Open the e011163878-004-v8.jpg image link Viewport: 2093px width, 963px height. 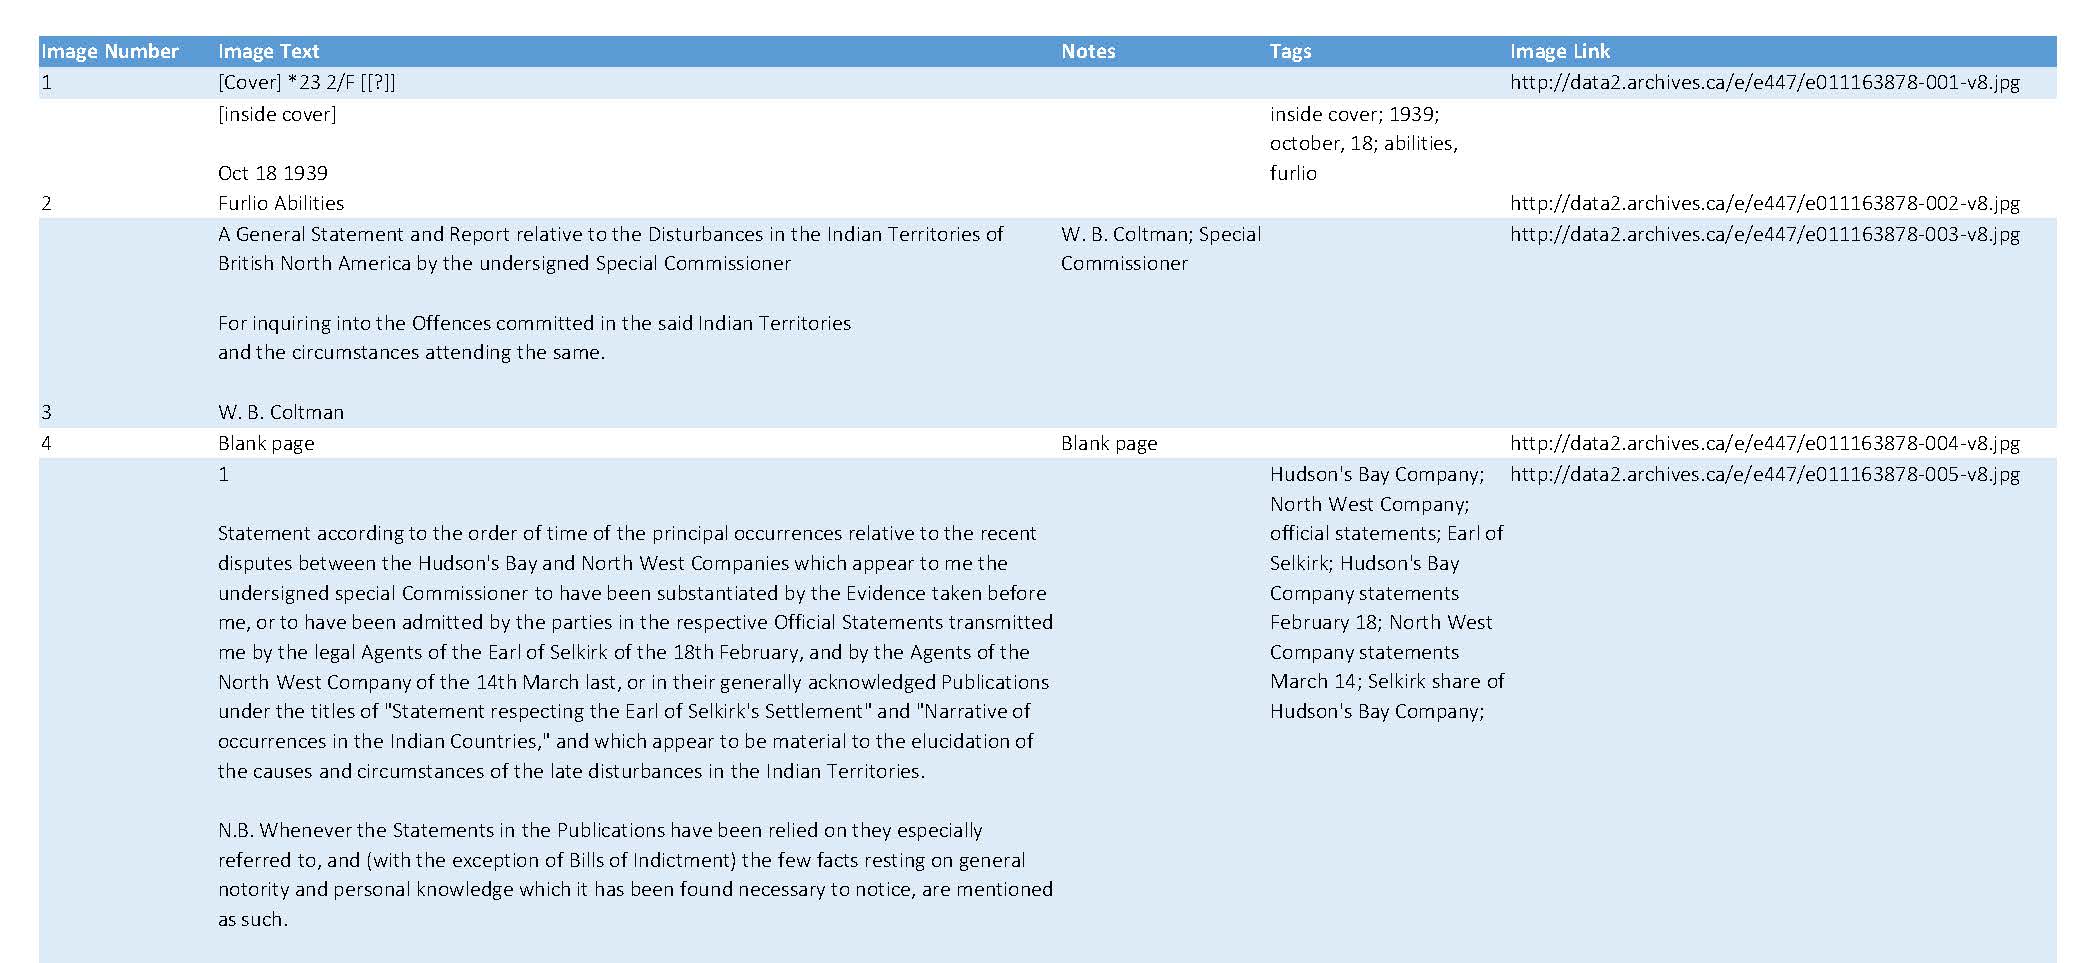[1764, 443]
